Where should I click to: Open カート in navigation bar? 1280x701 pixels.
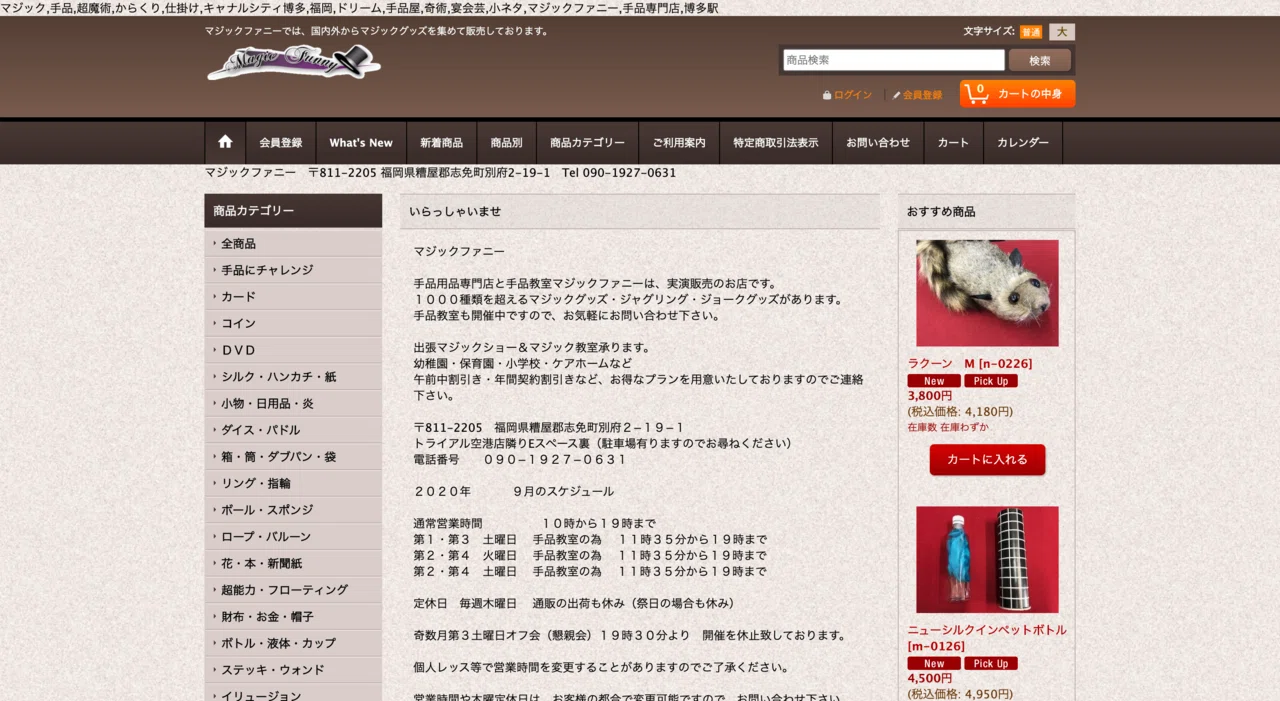click(953, 143)
